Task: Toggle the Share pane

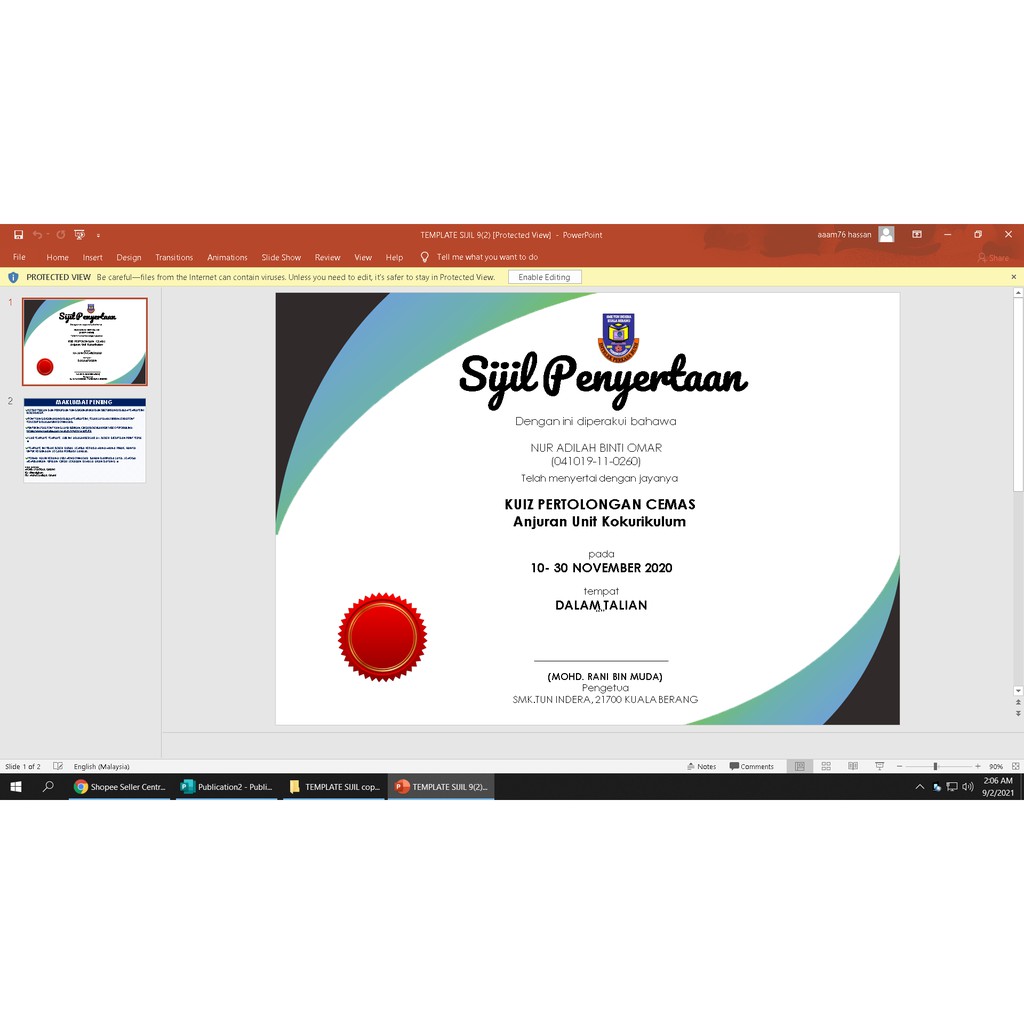Action: [994, 257]
